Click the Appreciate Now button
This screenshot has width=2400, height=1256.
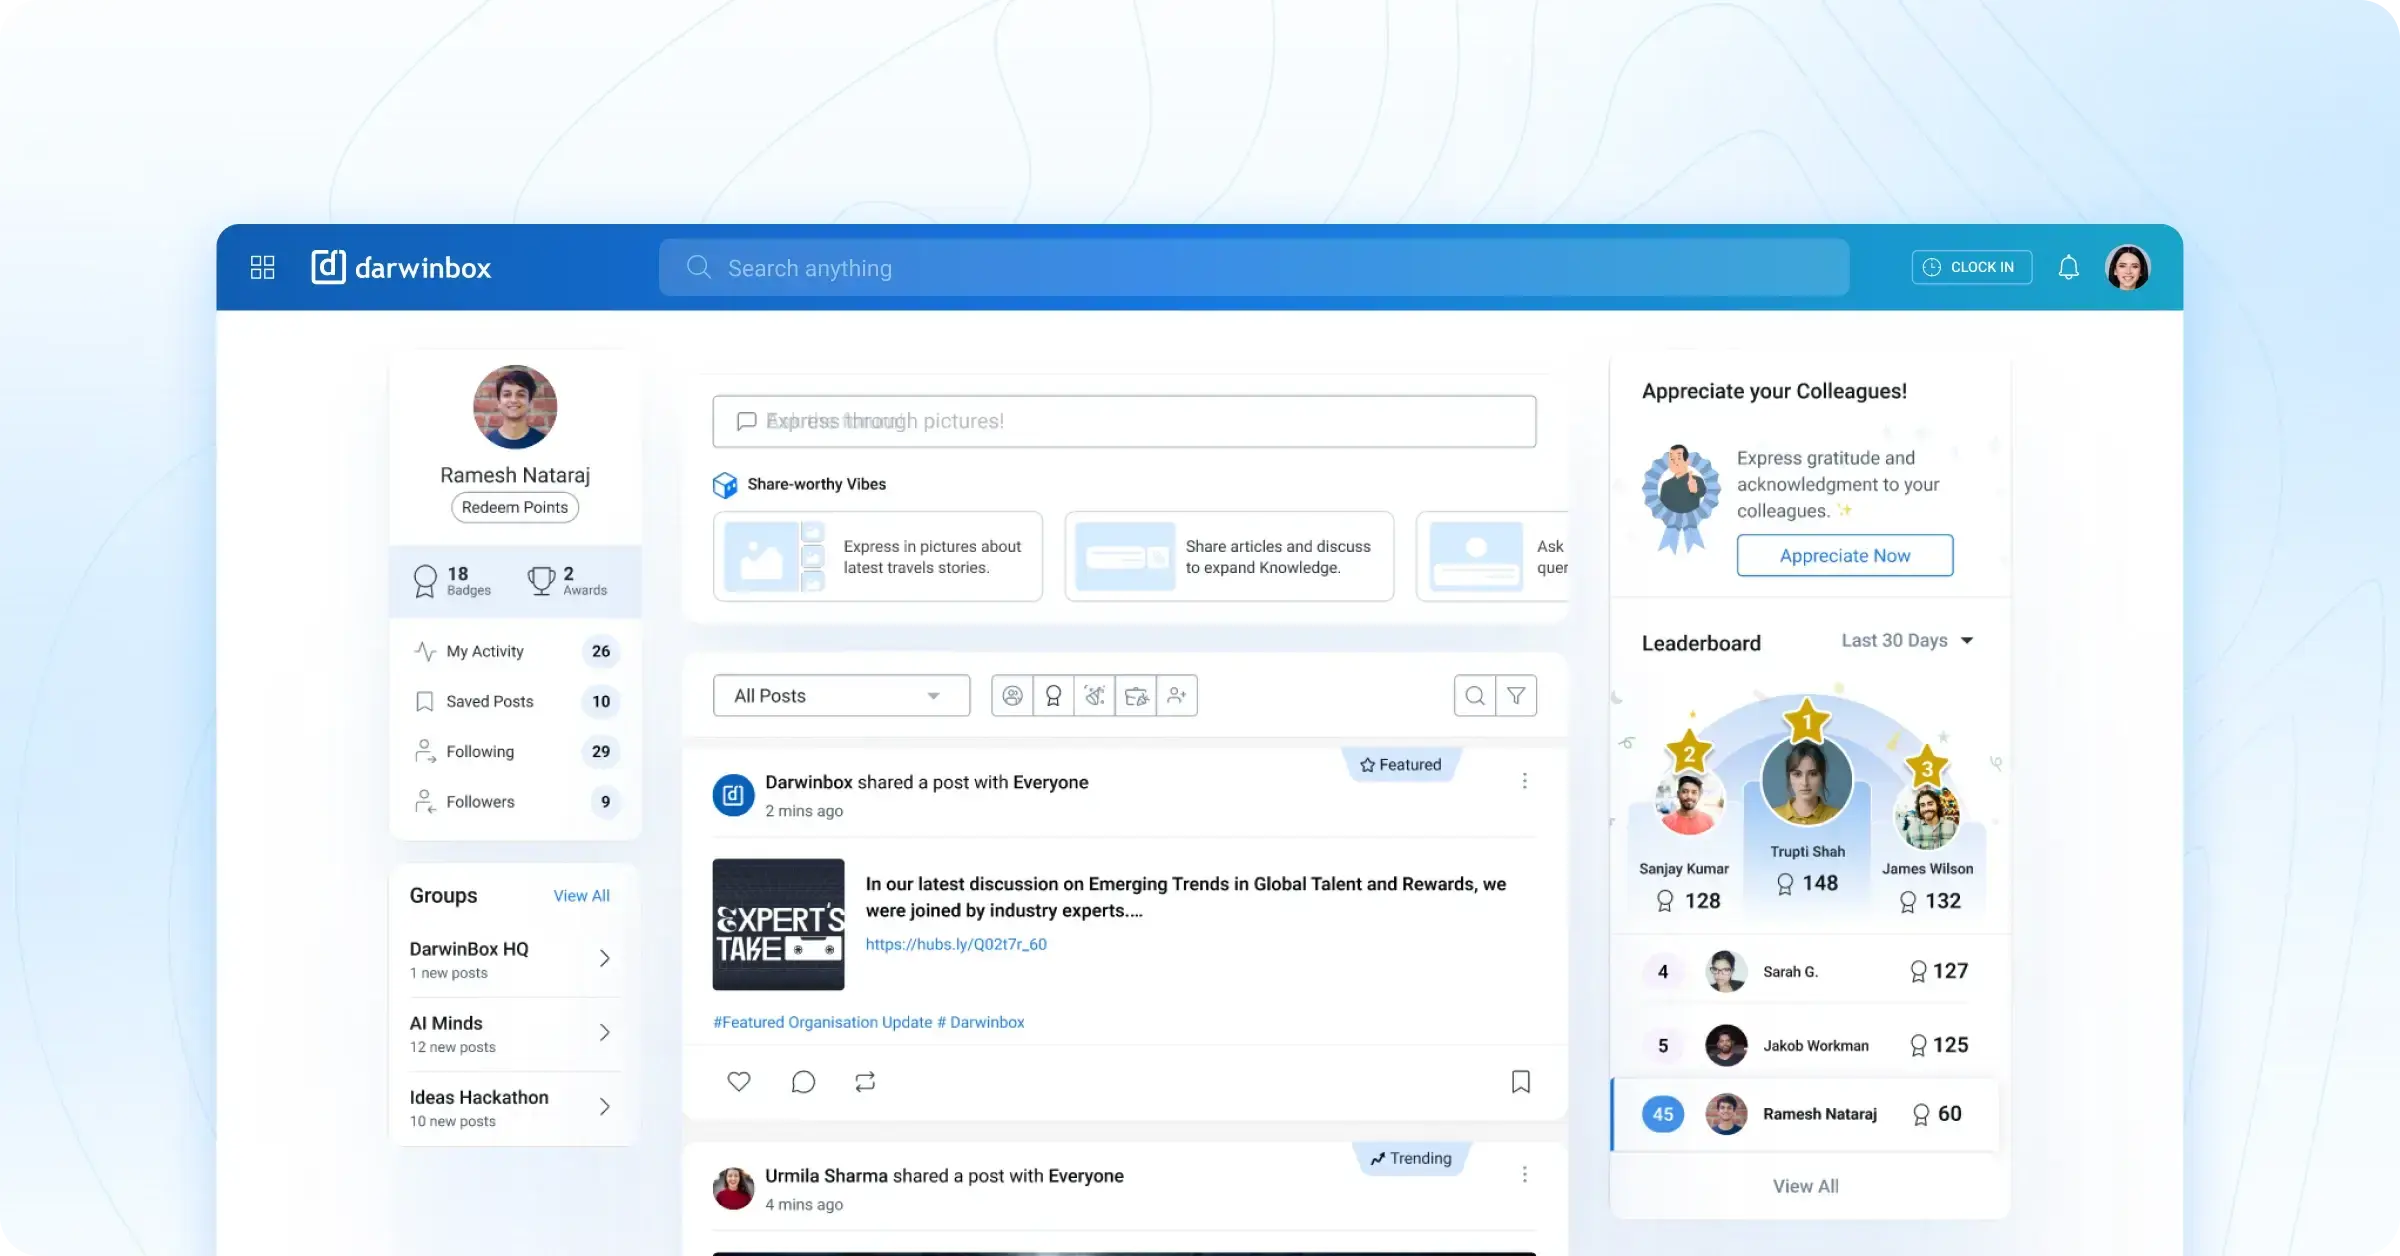pyautogui.click(x=1844, y=556)
